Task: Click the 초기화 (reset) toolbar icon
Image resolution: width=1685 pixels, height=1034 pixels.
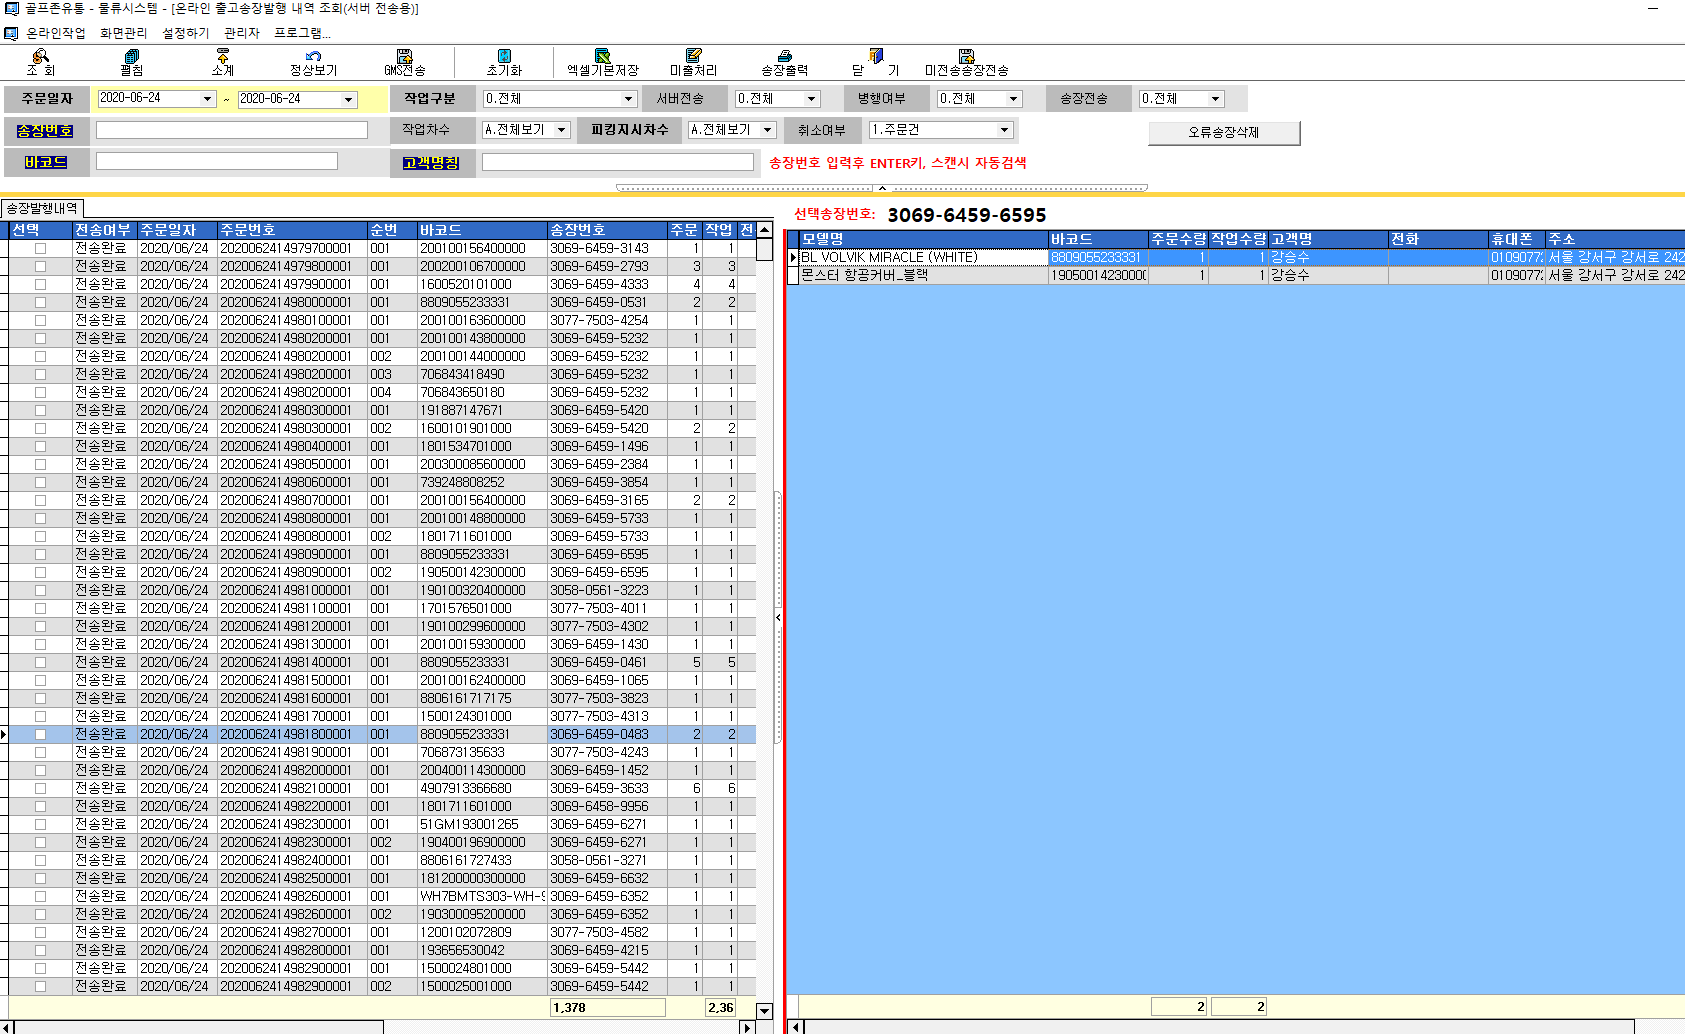Action: pyautogui.click(x=504, y=57)
